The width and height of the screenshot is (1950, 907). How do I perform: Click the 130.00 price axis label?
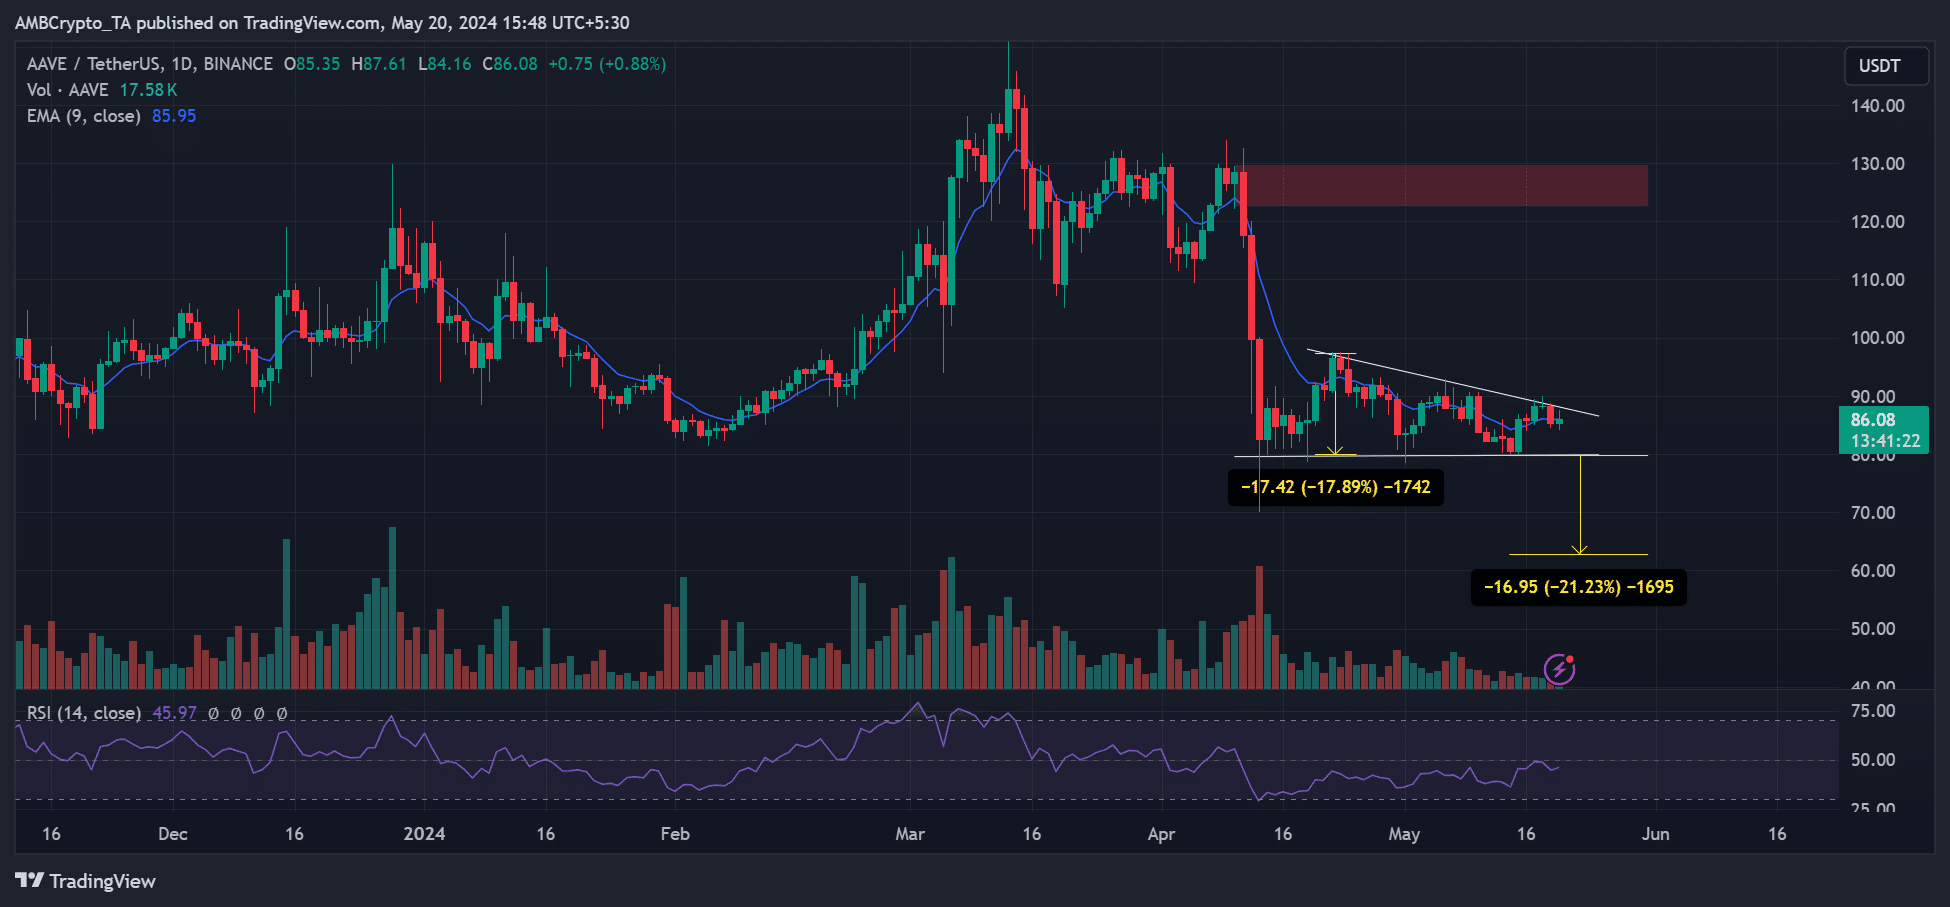(x=1877, y=164)
